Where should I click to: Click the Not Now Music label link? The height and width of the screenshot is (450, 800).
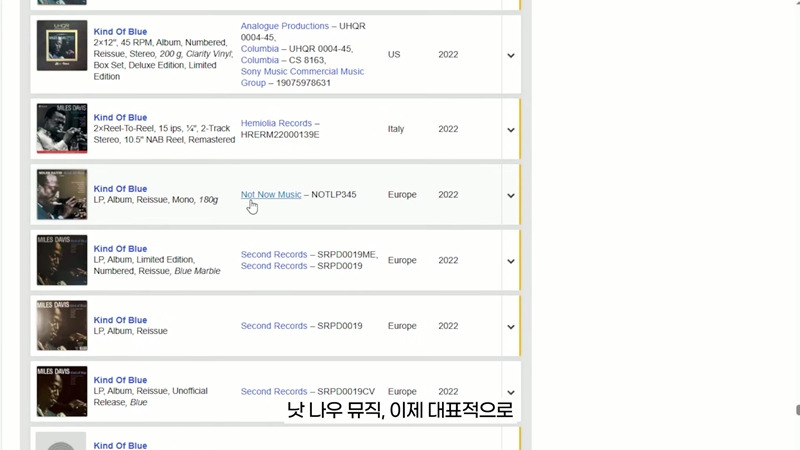[270, 194]
